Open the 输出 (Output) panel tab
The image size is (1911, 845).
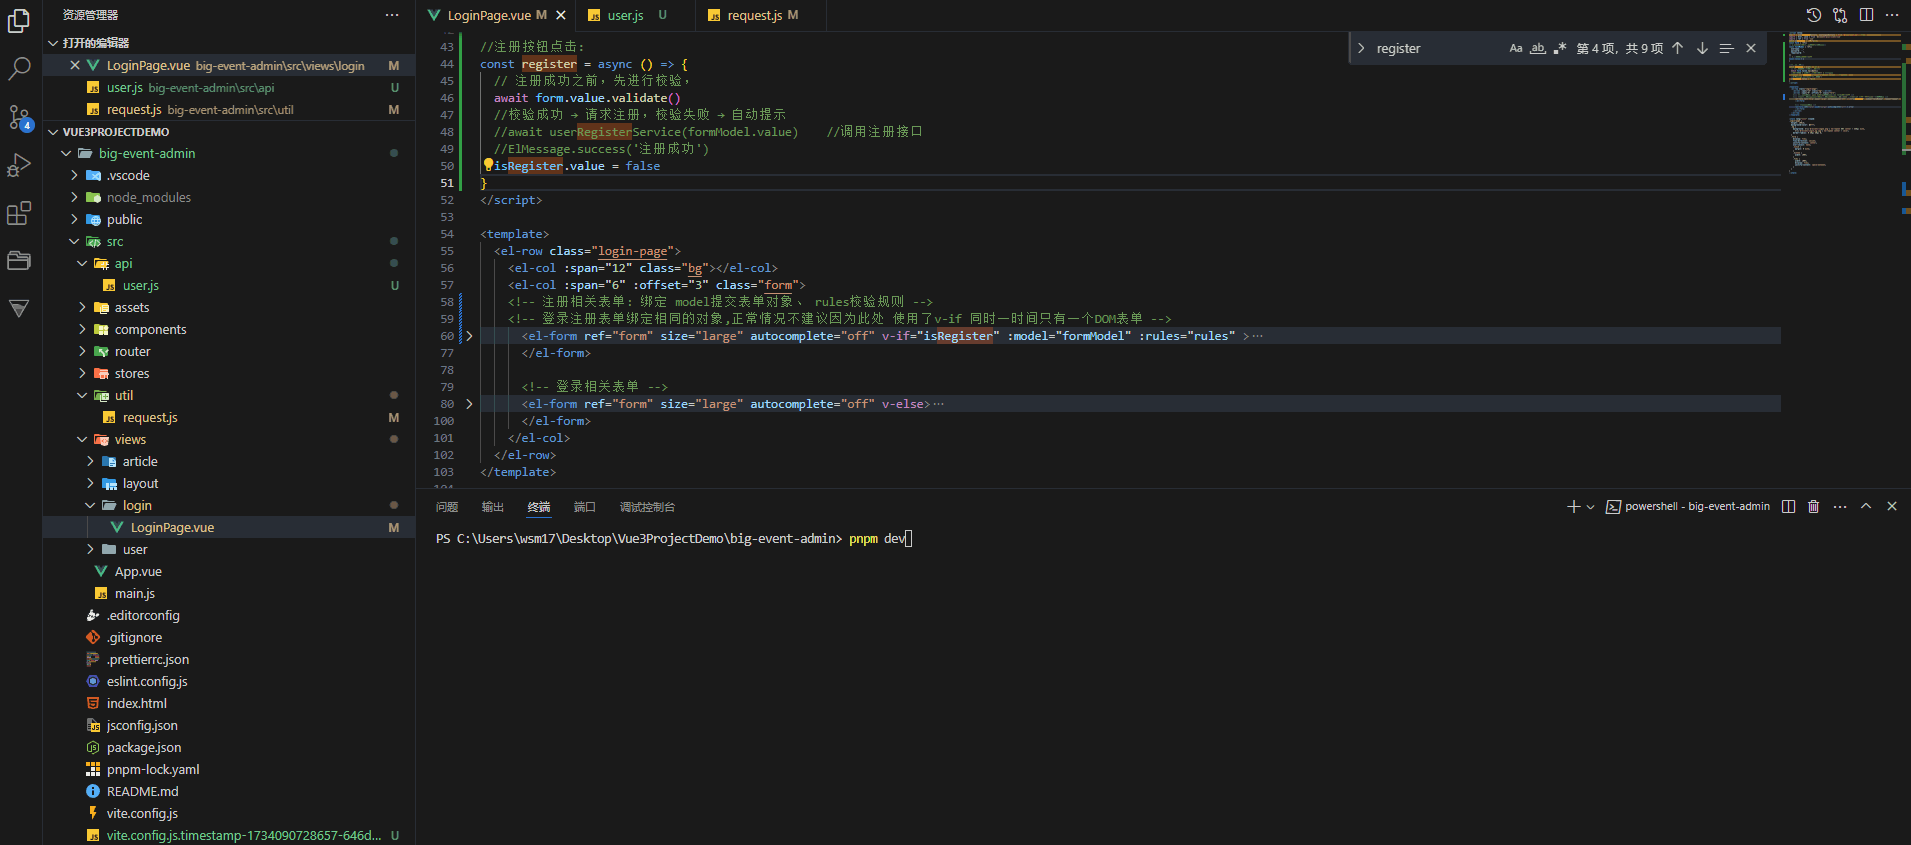(493, 507)
